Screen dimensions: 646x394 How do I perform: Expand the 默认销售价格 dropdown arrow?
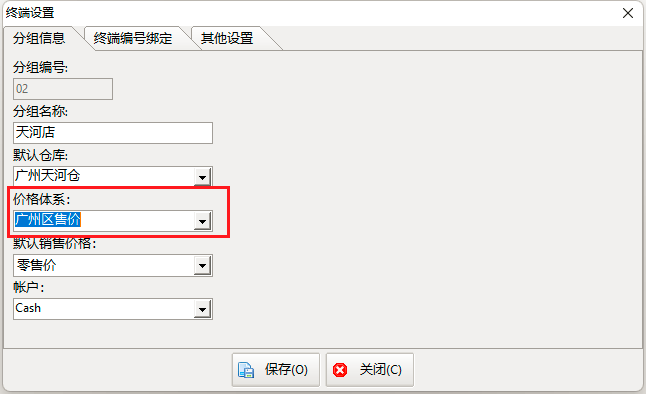[202, 265]
